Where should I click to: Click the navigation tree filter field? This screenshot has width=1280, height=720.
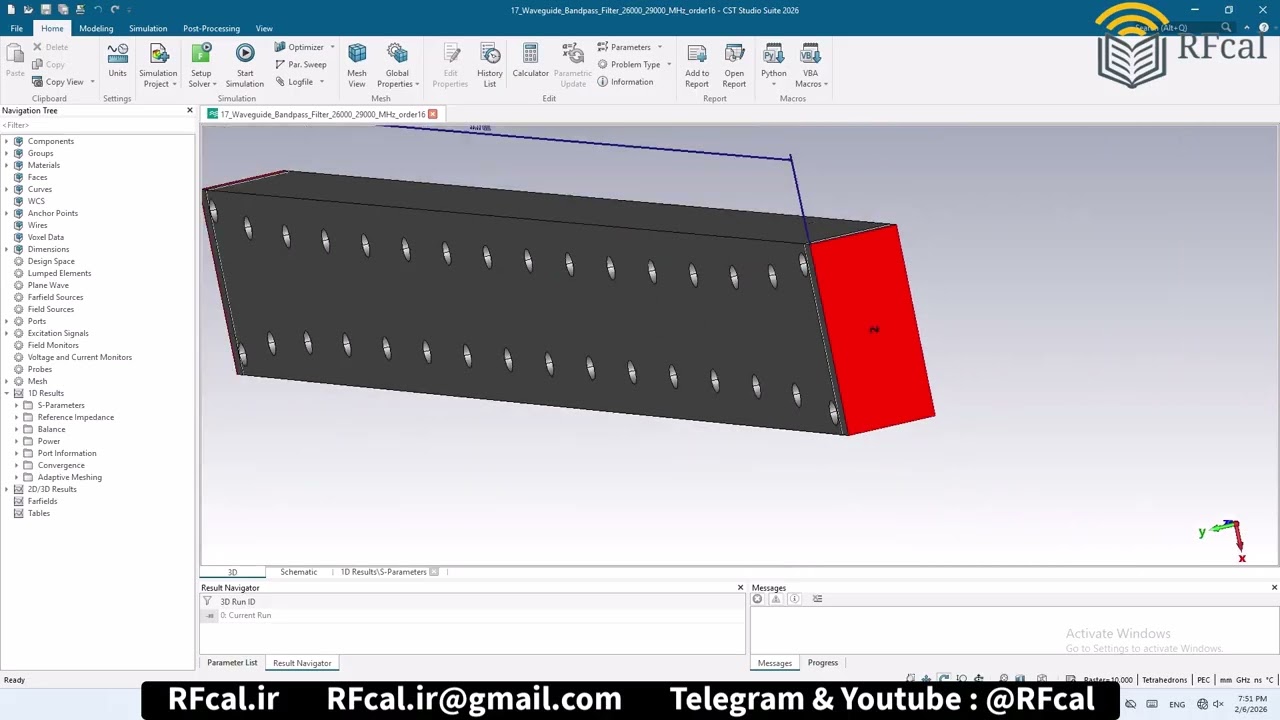[97, 125]
